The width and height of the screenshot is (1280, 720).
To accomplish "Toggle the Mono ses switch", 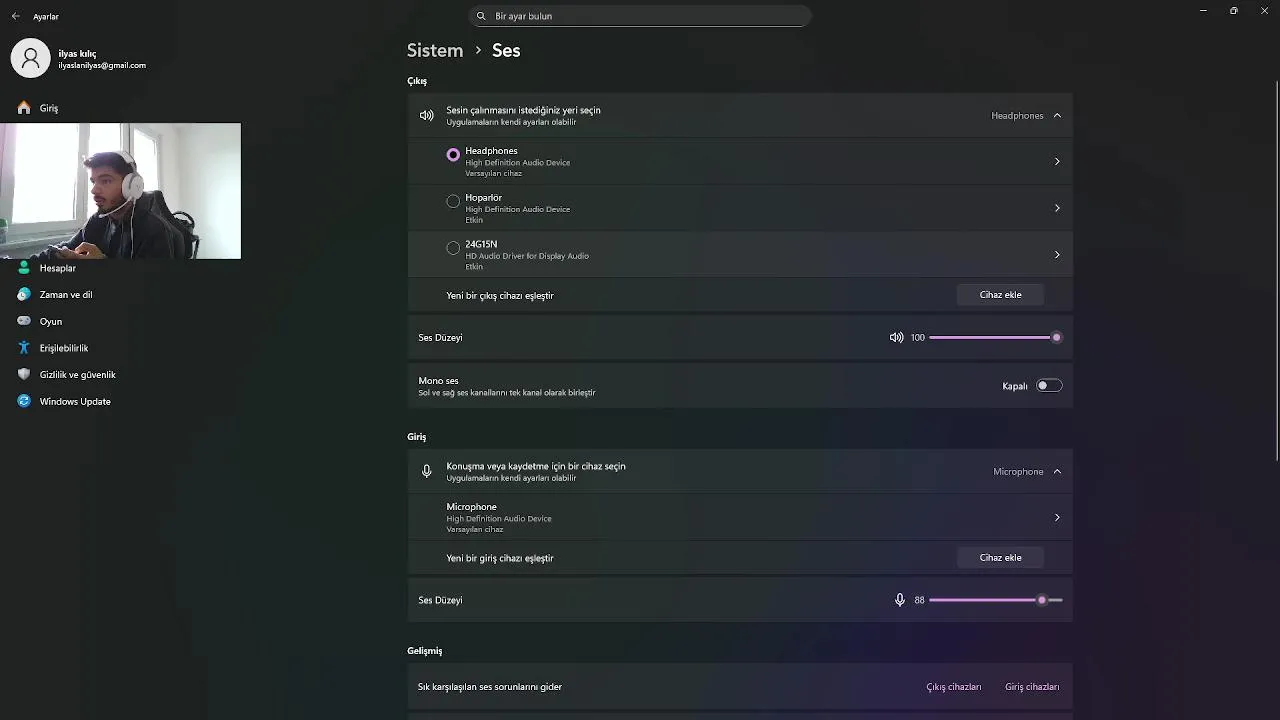I will pyautogui.click(x=1048, y=386).
